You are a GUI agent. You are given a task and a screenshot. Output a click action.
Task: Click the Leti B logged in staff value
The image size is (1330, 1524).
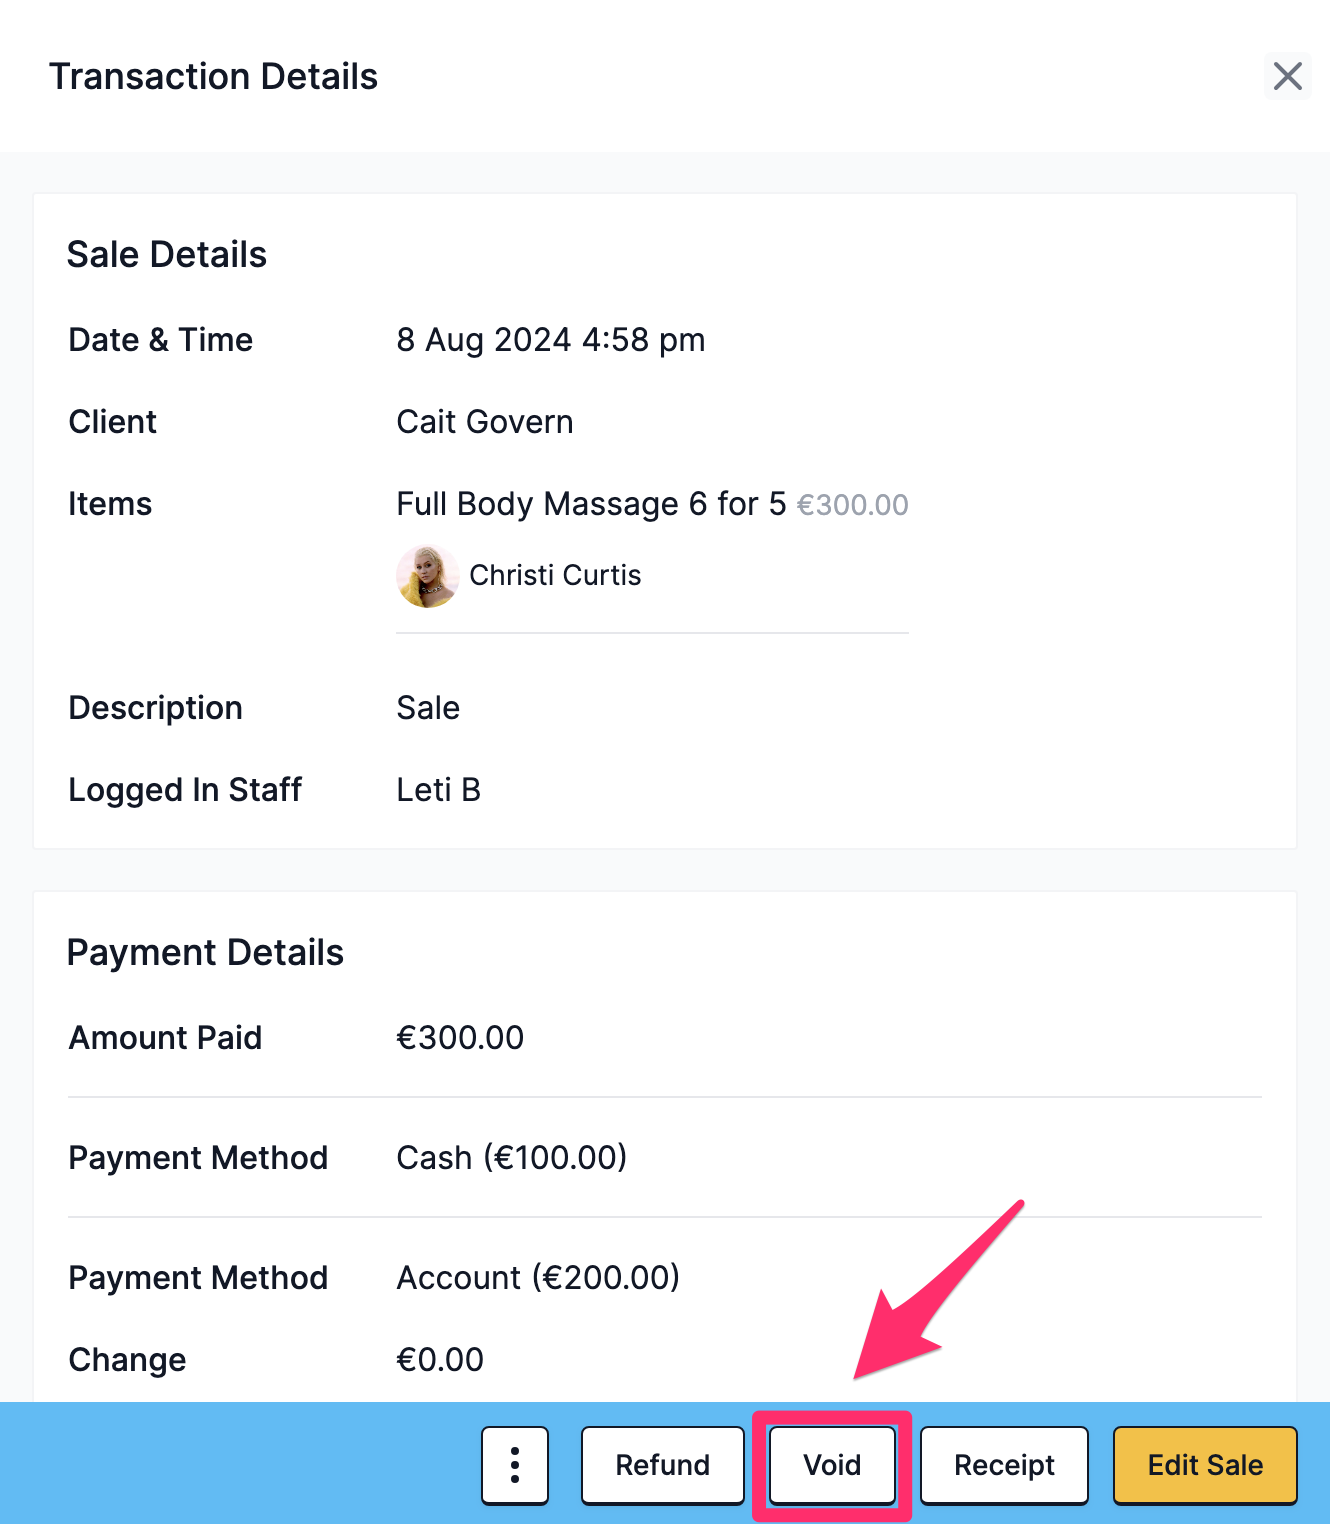click(439, 790)
